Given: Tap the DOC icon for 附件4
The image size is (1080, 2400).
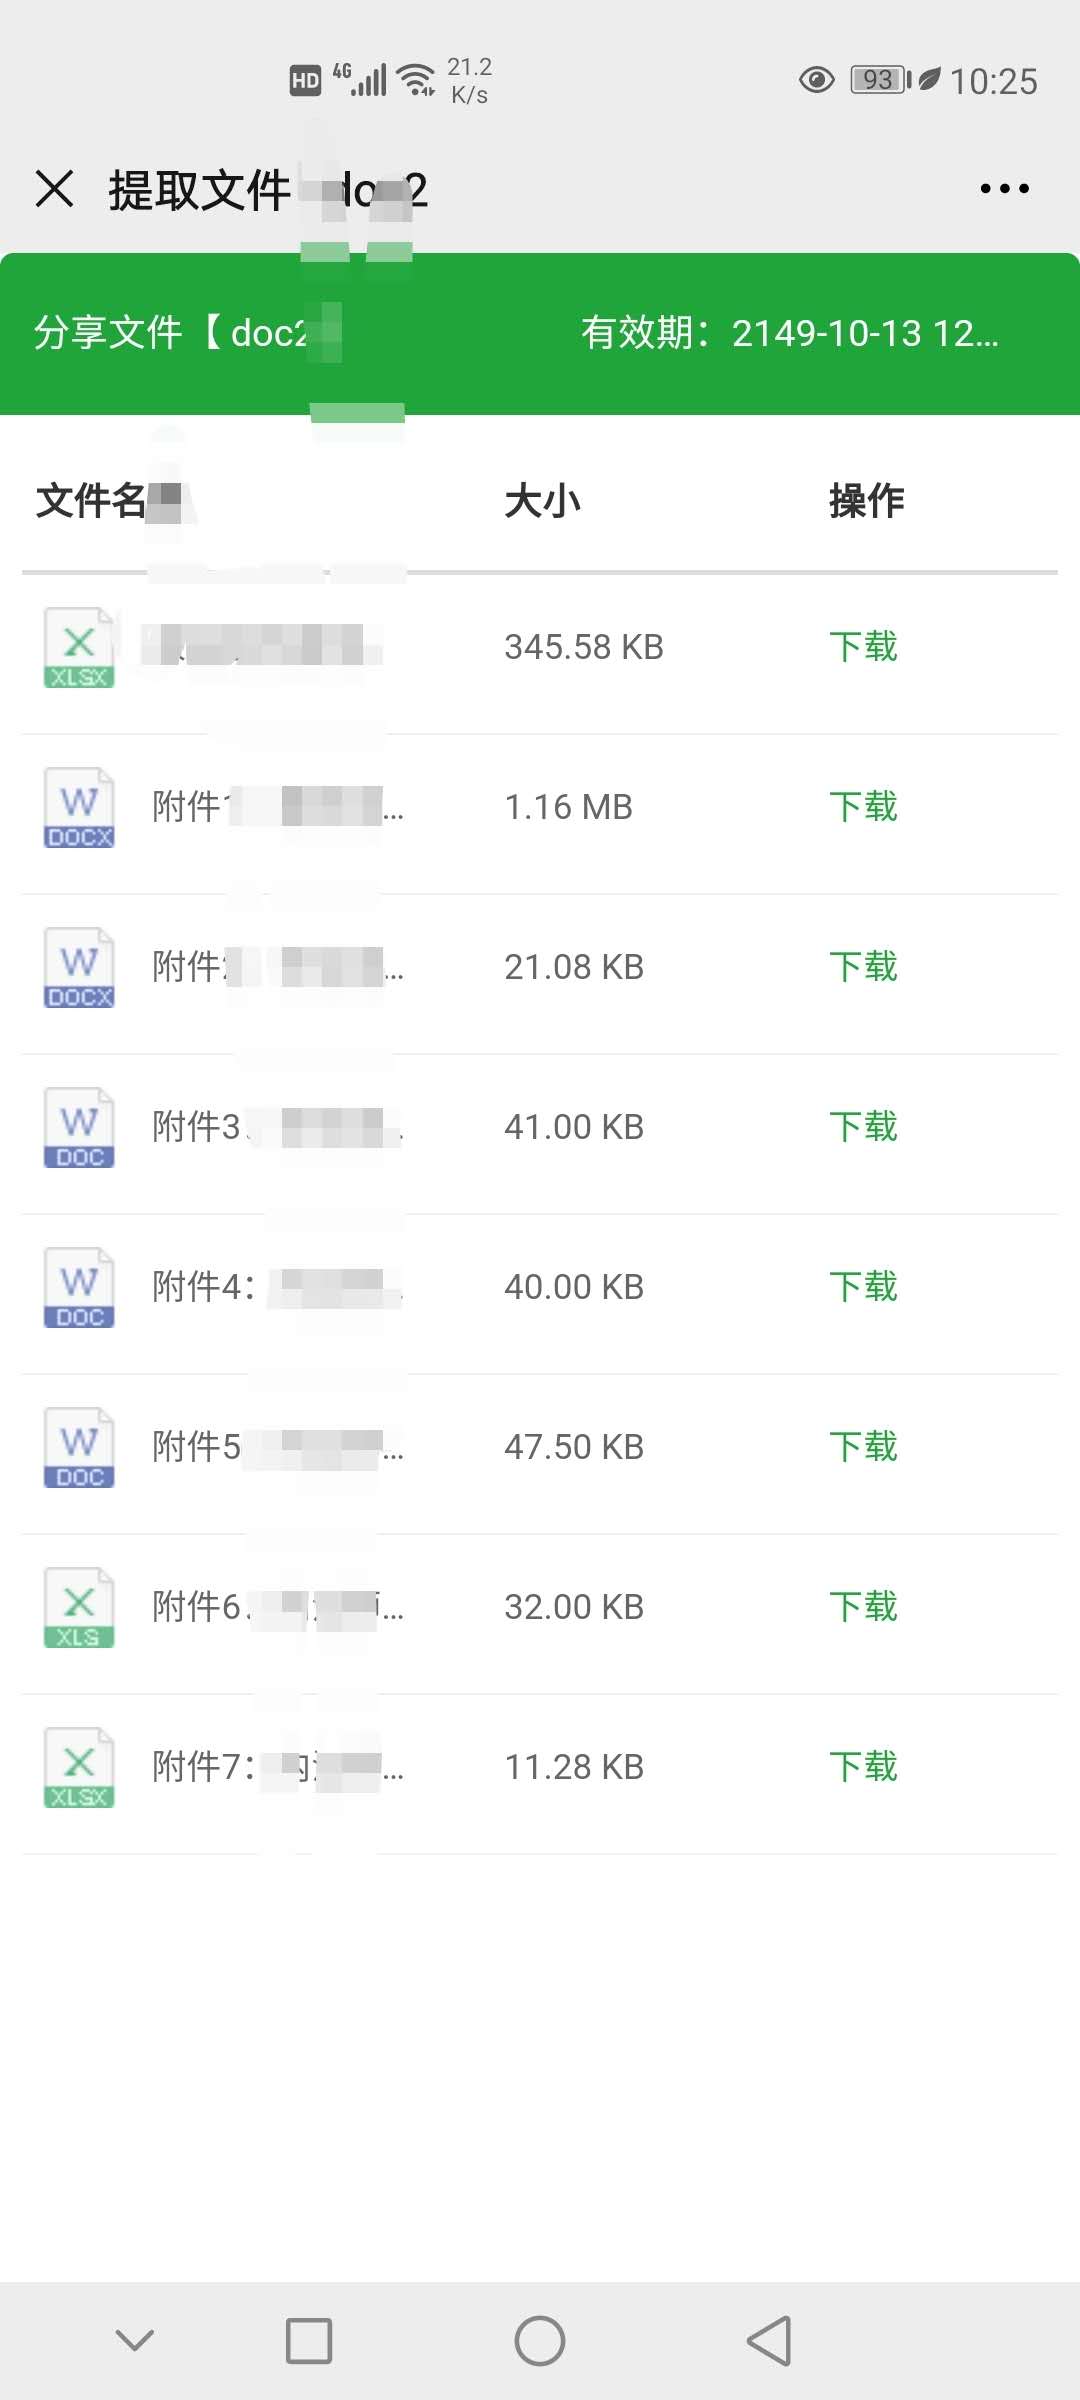Looking at the screenshot, I should [79, 1287].
